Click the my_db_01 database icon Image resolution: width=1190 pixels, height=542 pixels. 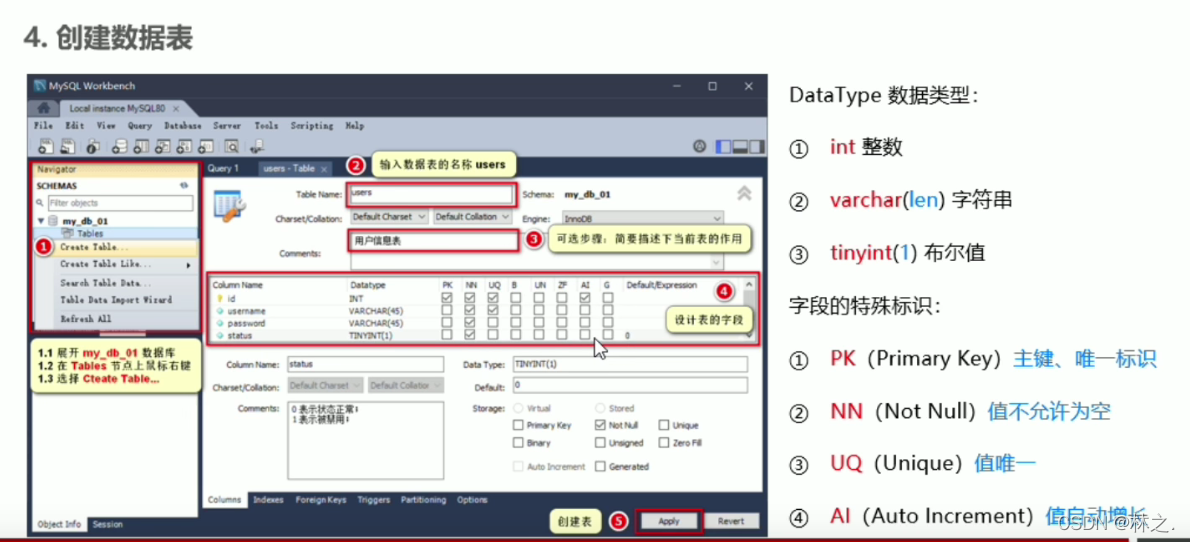coord(52,221)
